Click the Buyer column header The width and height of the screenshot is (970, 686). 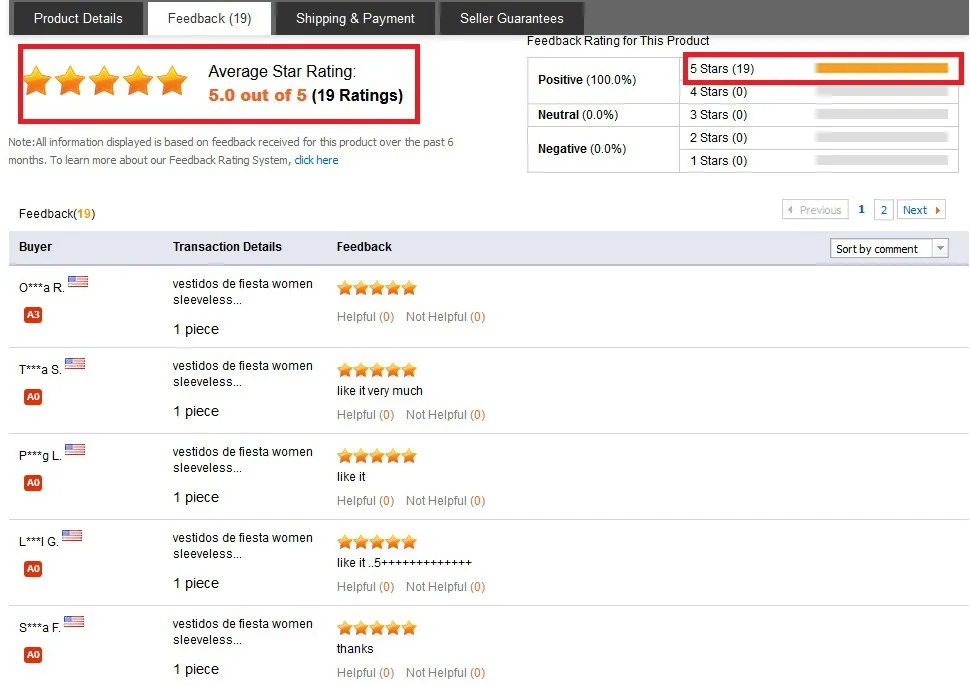coord(35,246)
